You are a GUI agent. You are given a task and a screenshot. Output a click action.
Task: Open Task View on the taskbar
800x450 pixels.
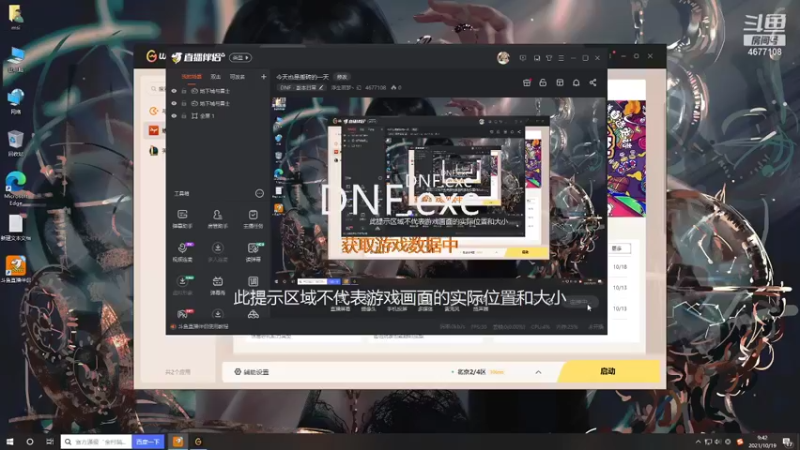click(49, 442)
